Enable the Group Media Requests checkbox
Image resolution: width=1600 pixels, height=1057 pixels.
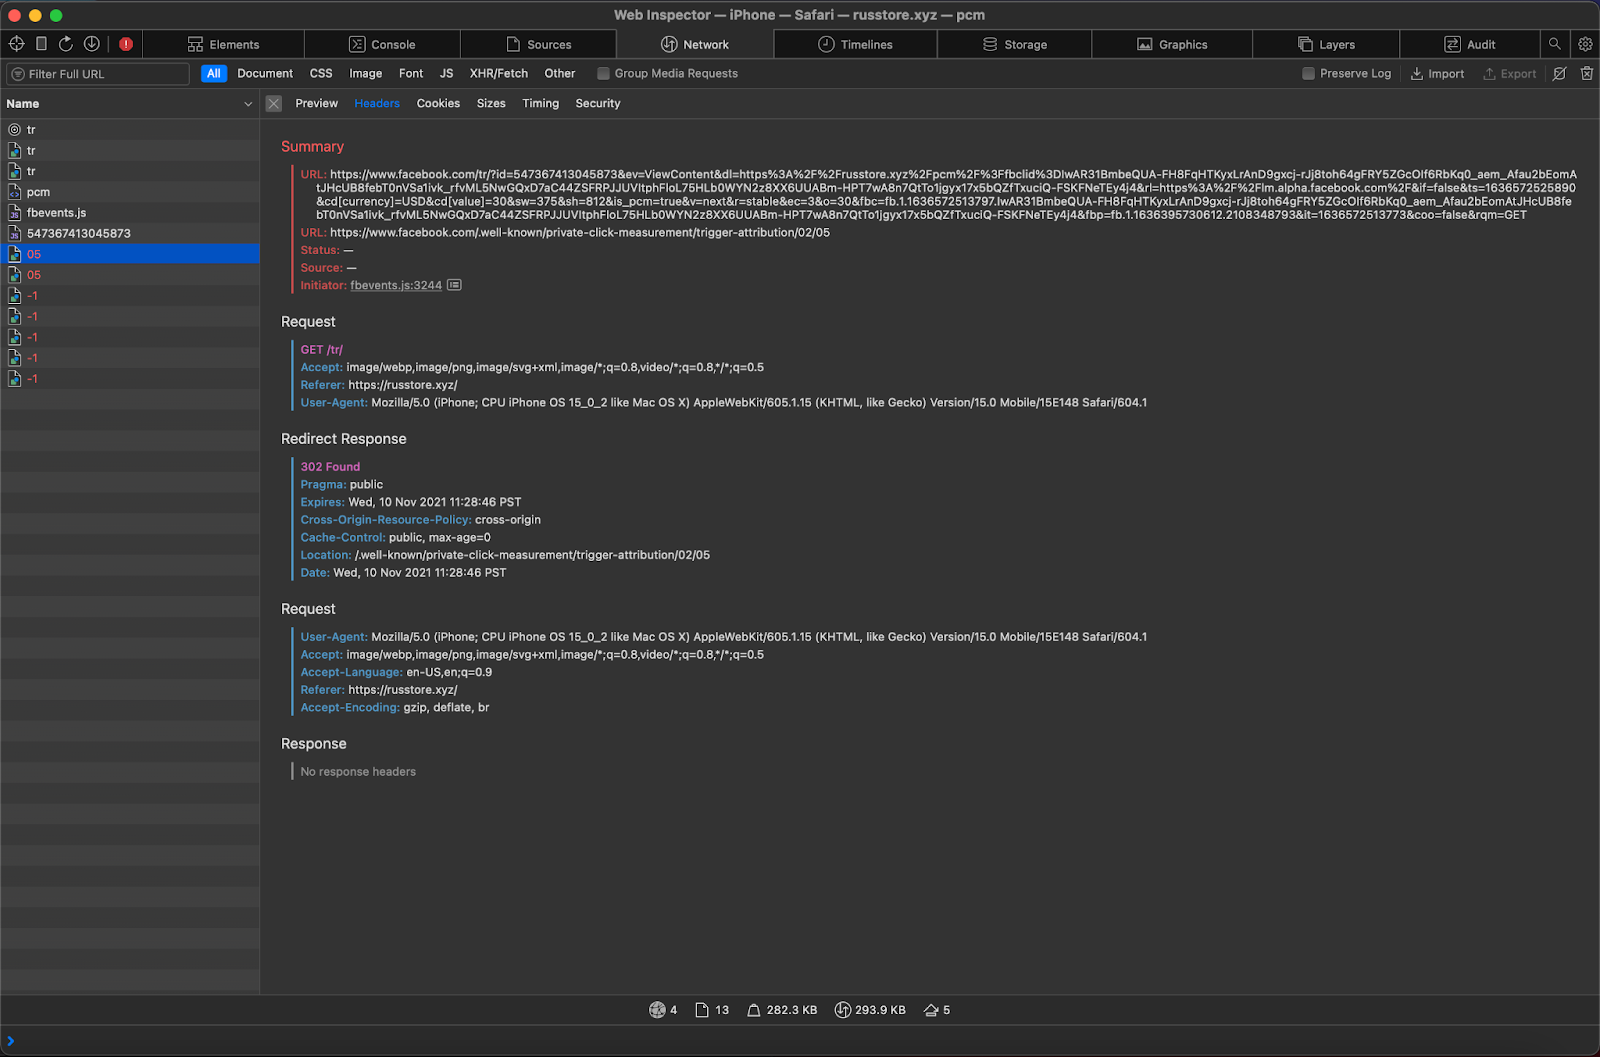(603, 74)
